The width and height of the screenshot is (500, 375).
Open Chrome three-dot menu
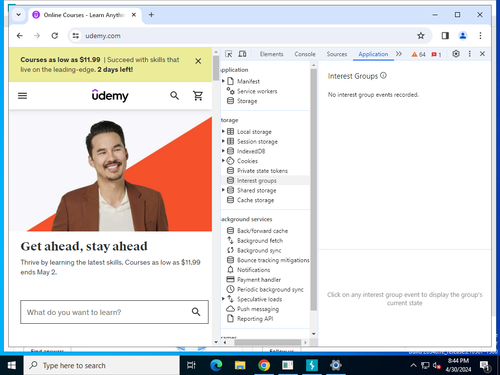coord(480,36)
